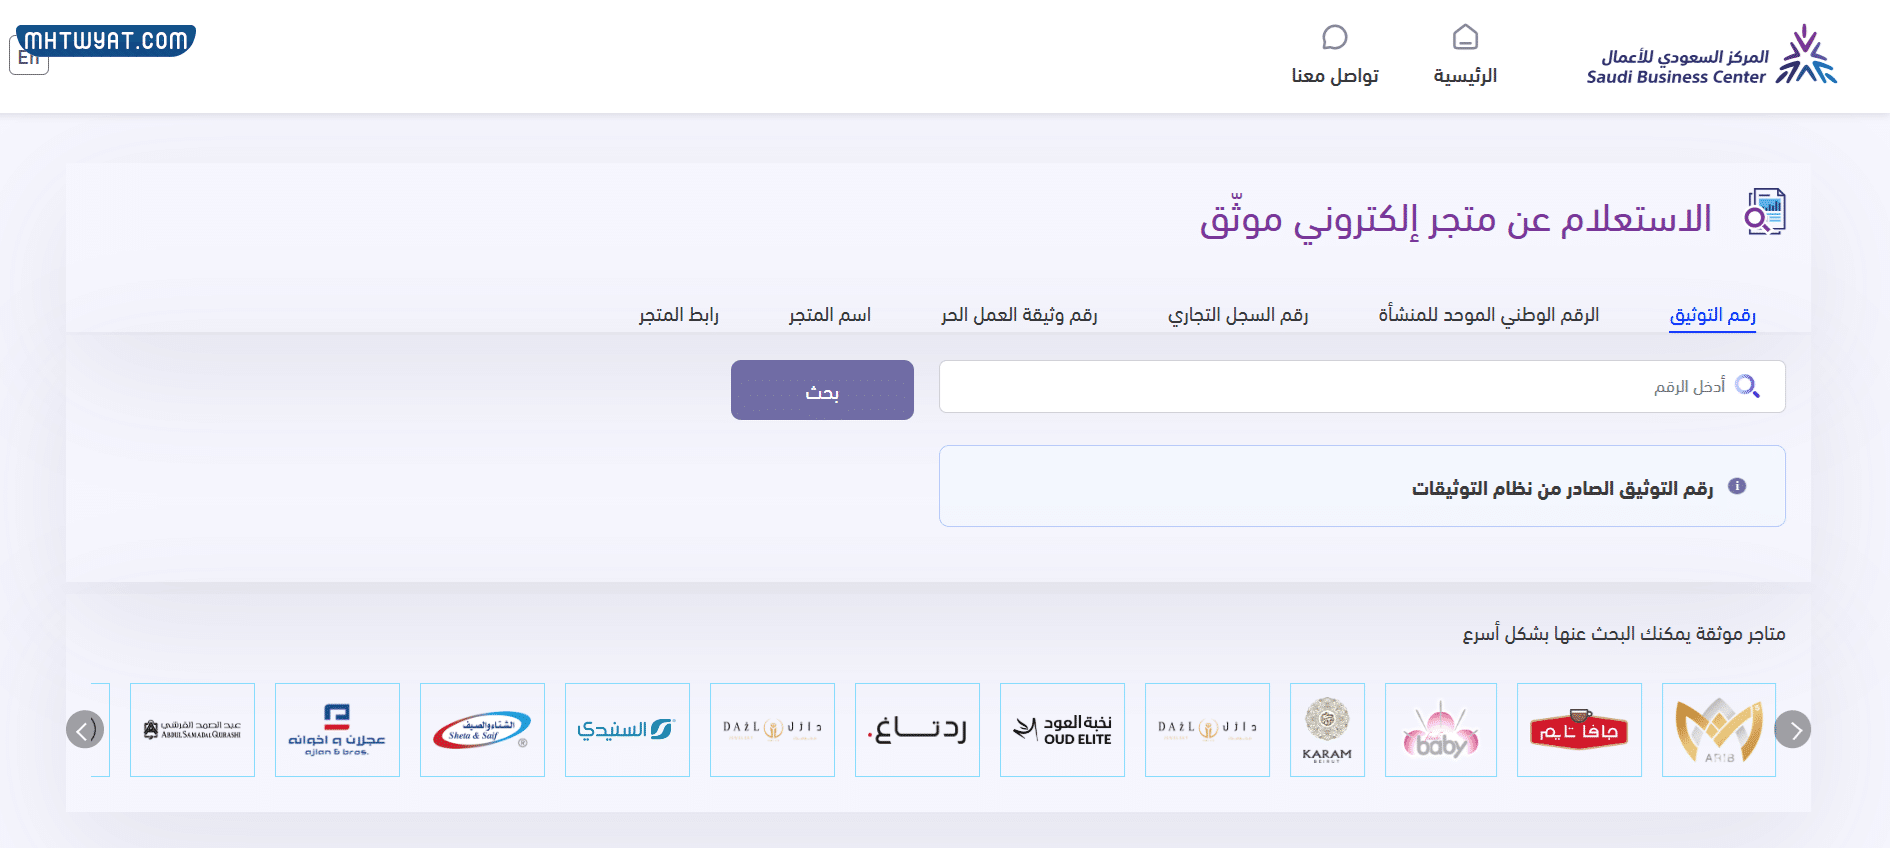Select the رابط المتجر tab
The width and height of the screenshot is (1890, 848).
pyautogui.click(x=679, y=315)
